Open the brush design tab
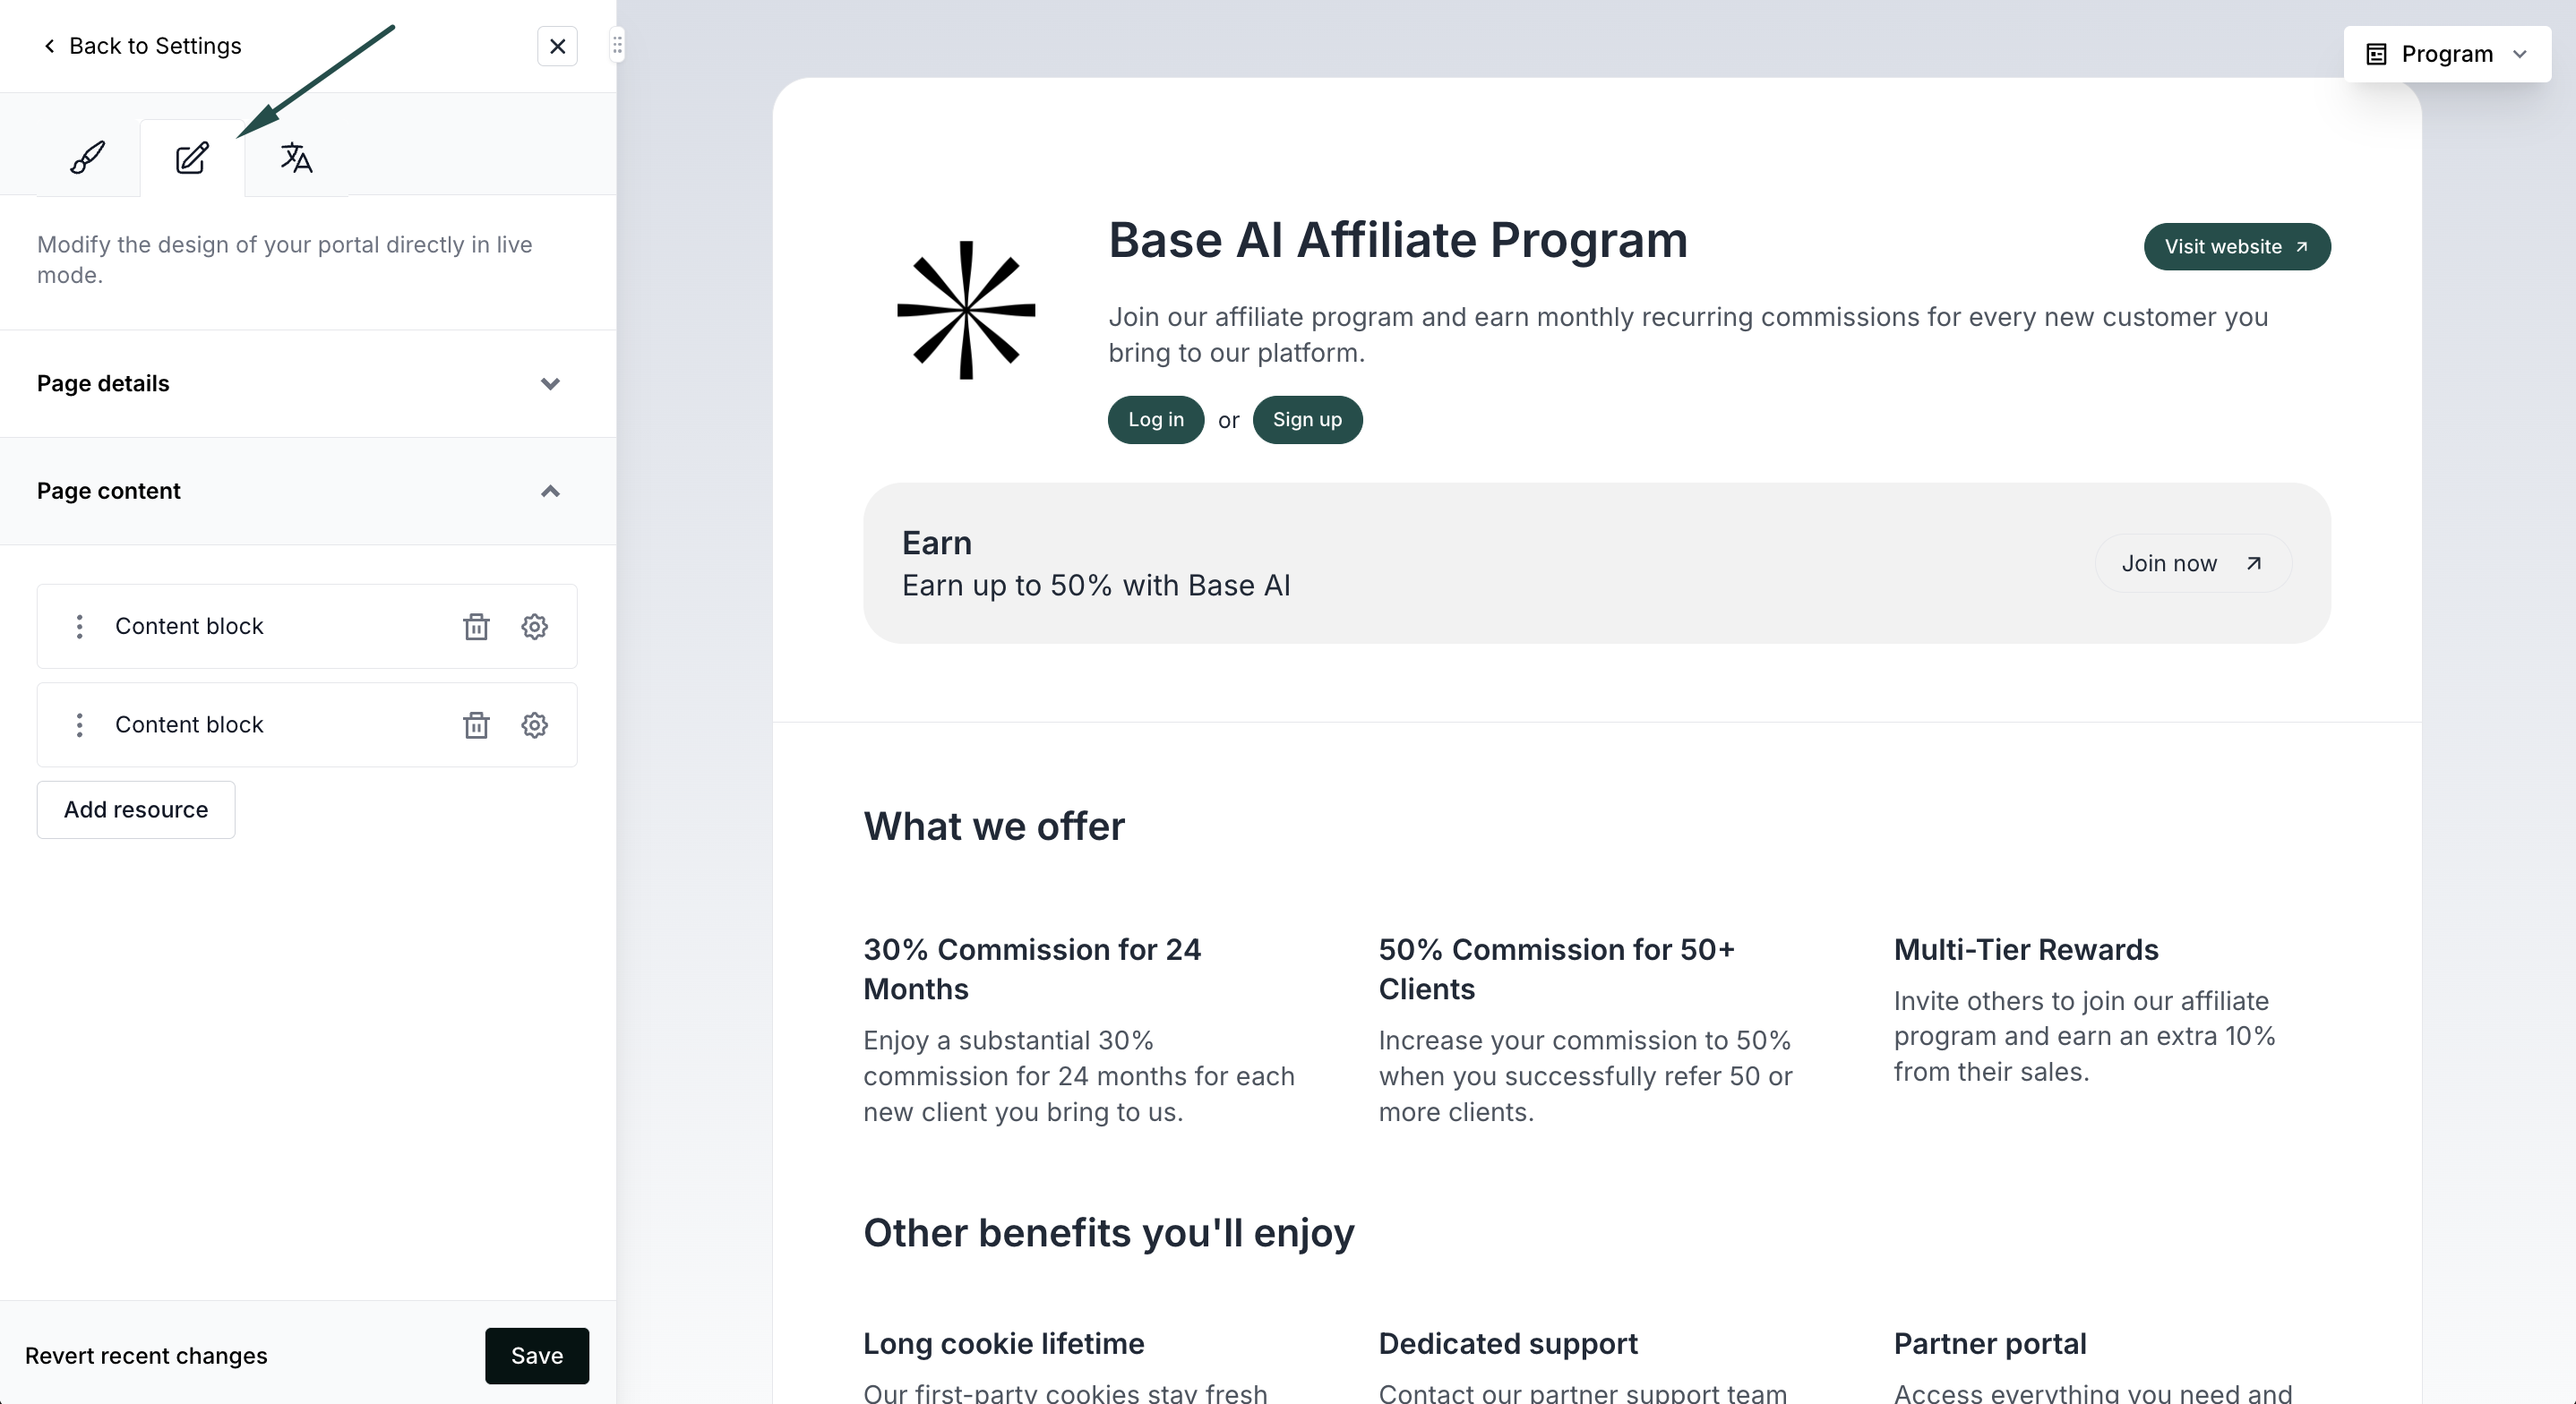Viewport: 2576px width, 1404px height. pyautogui.click(x=88, y=158)
